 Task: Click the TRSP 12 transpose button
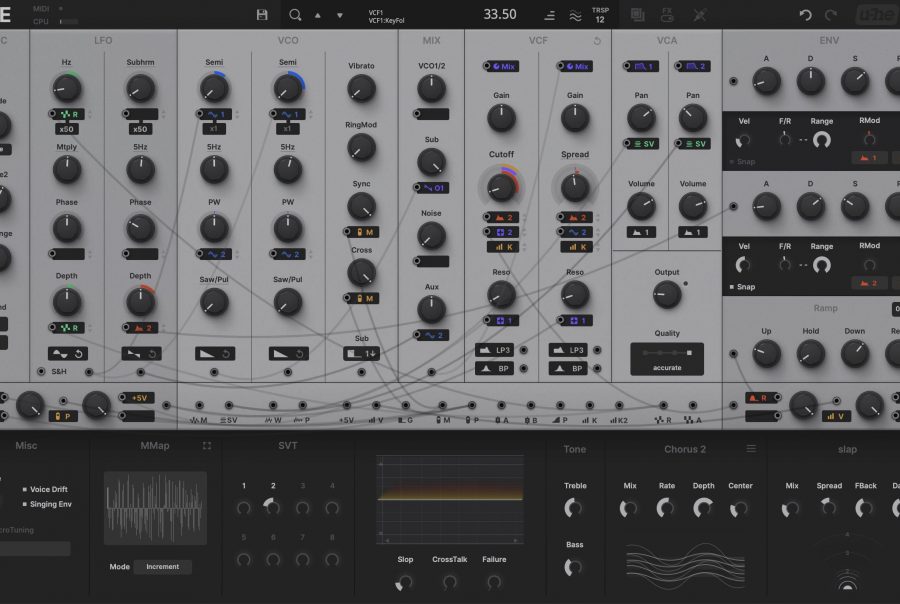click(x=600, y=15)
